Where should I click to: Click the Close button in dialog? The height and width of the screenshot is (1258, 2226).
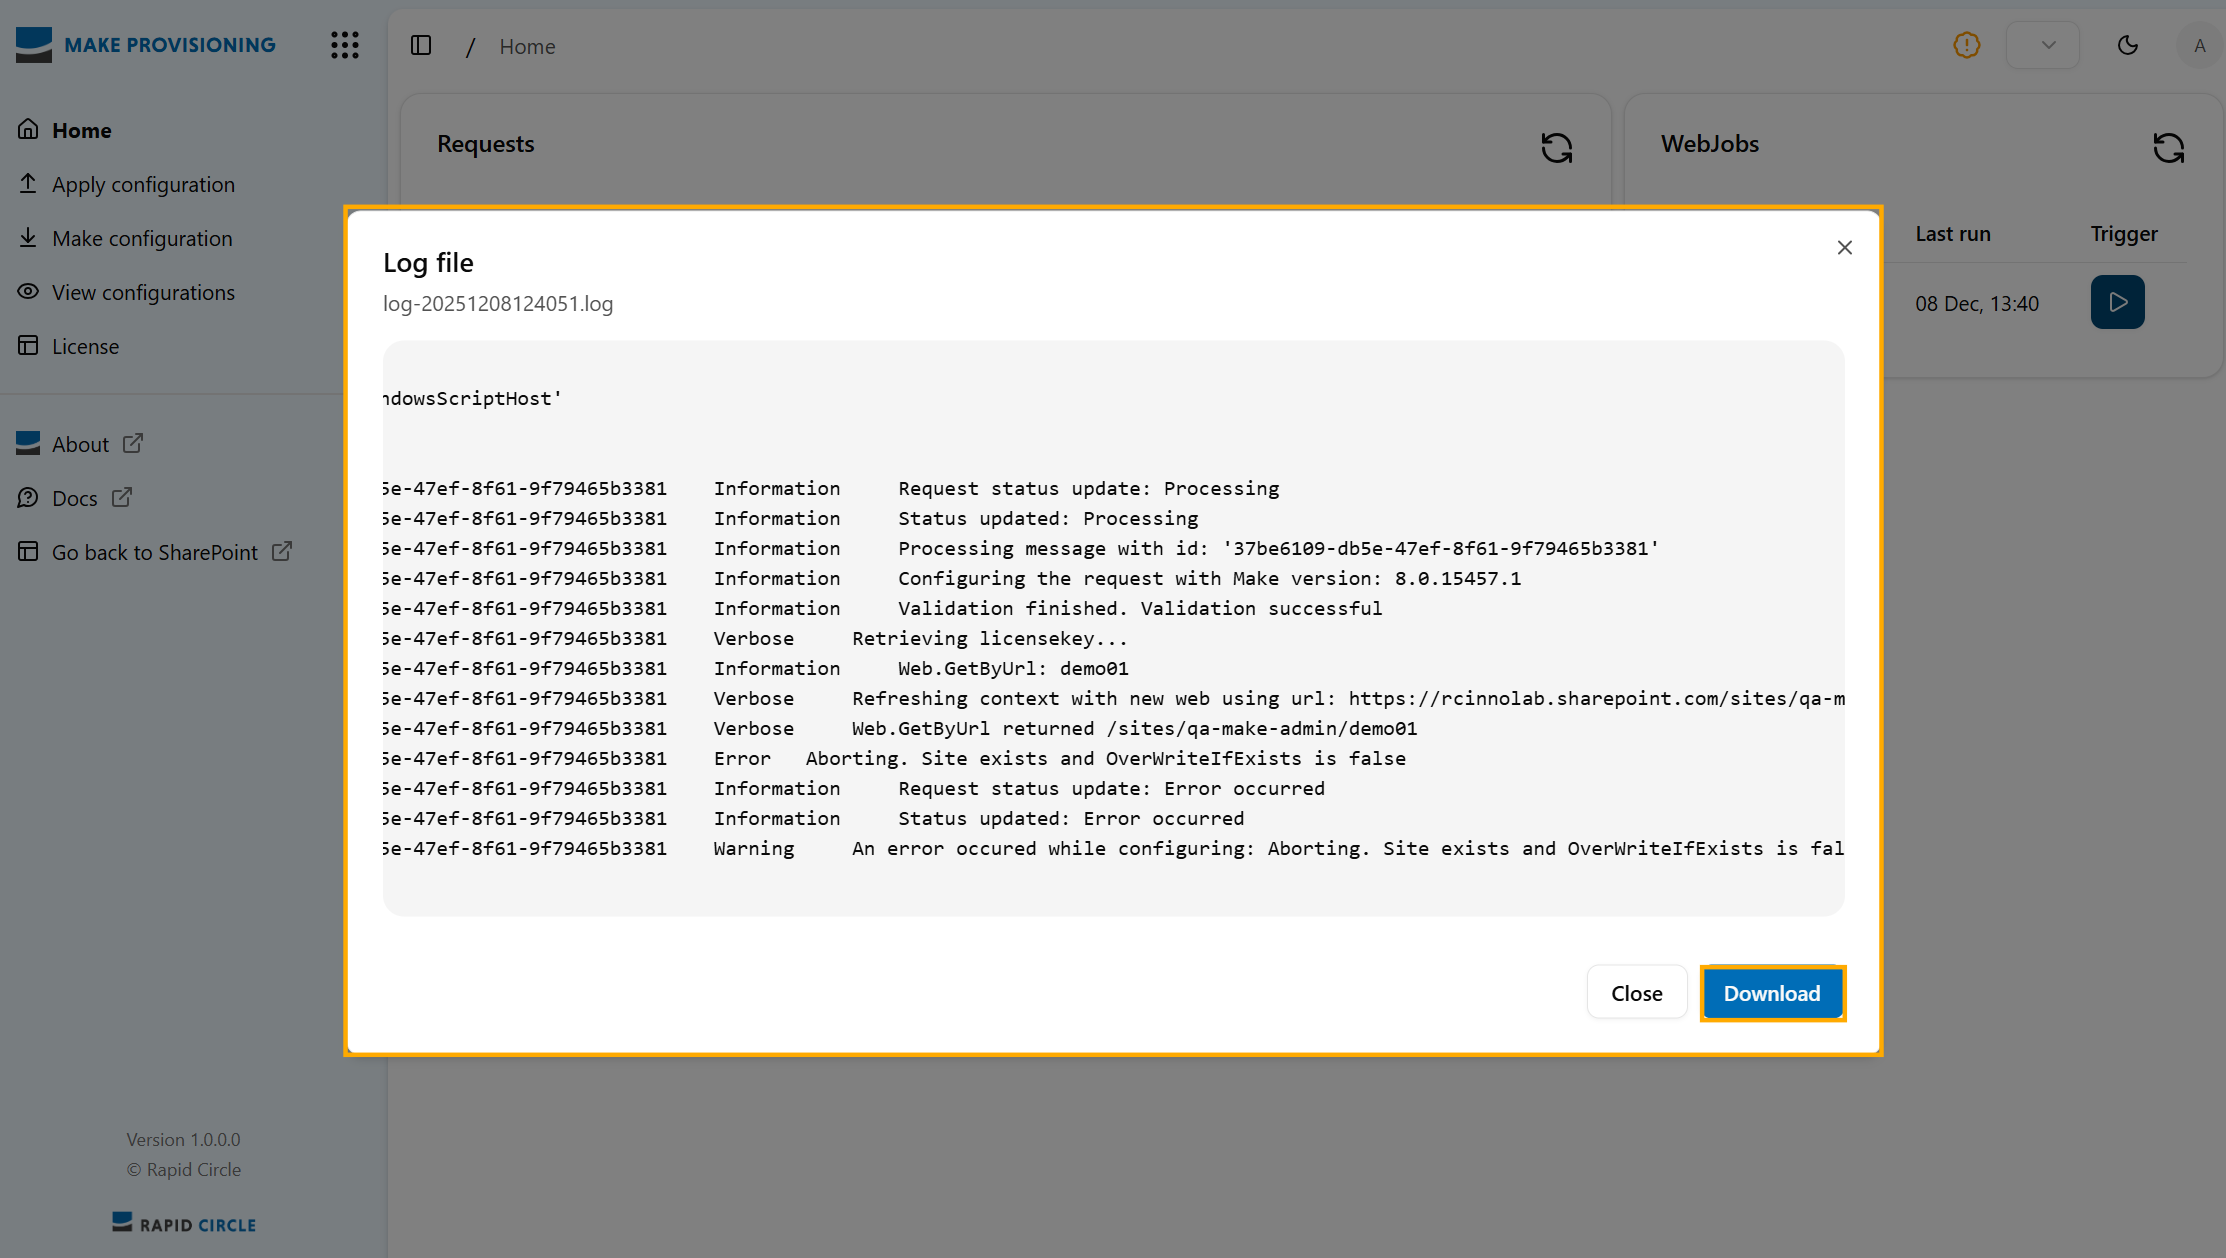[x=1636, y=993]
